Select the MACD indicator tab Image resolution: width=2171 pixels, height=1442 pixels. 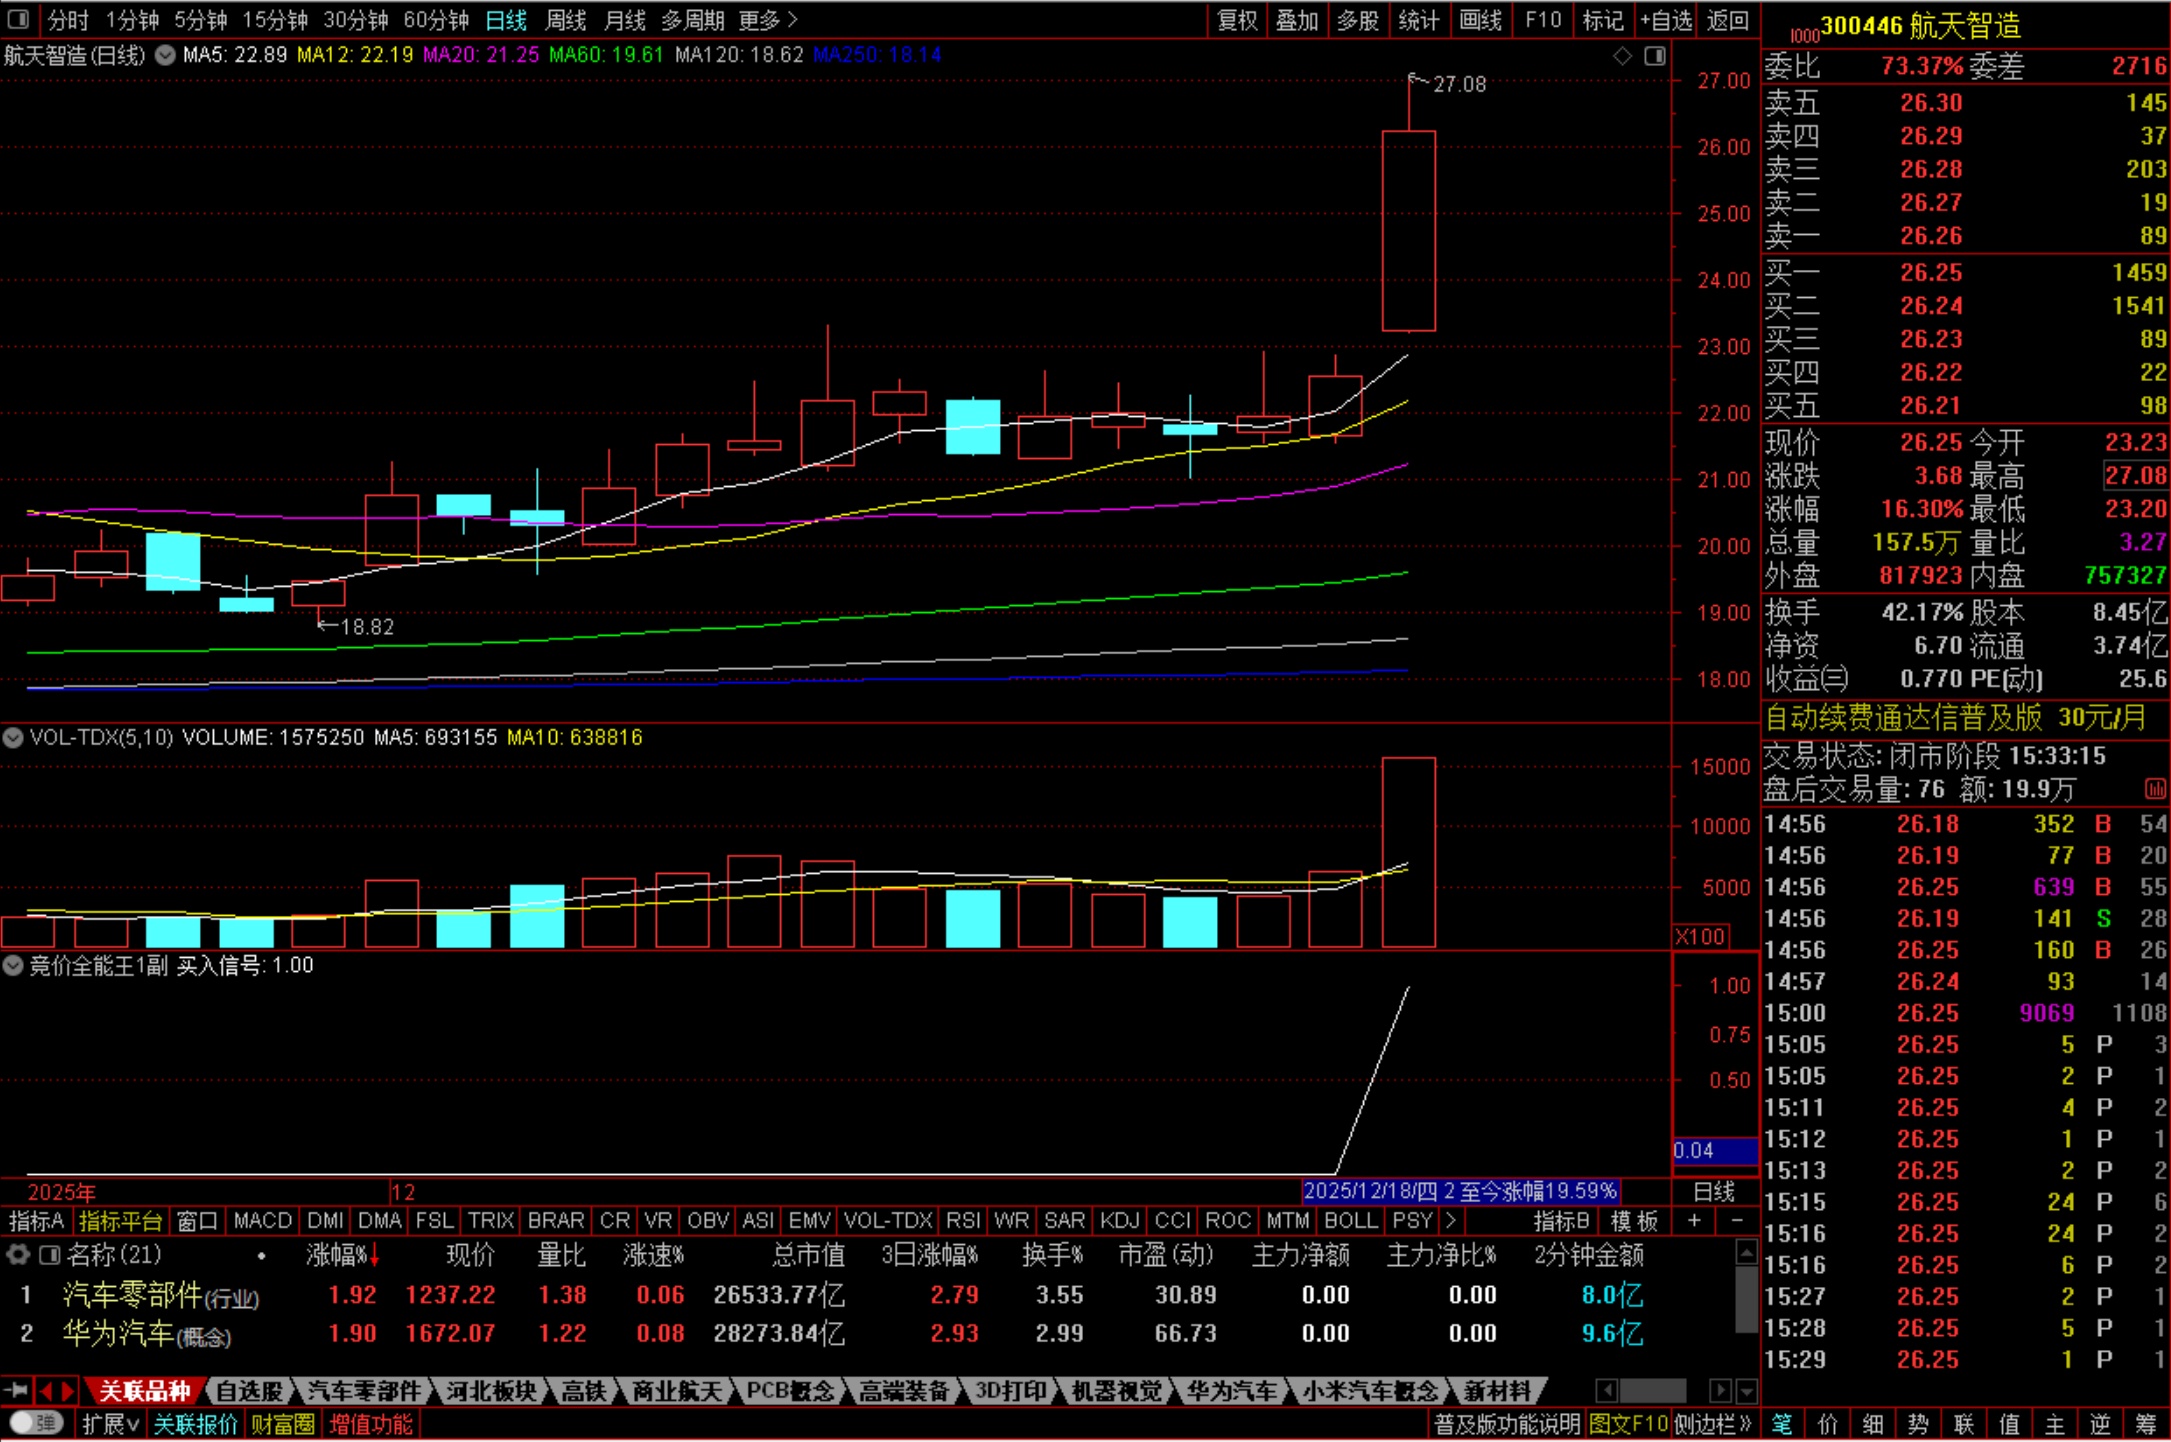[x=262, y=1221]
